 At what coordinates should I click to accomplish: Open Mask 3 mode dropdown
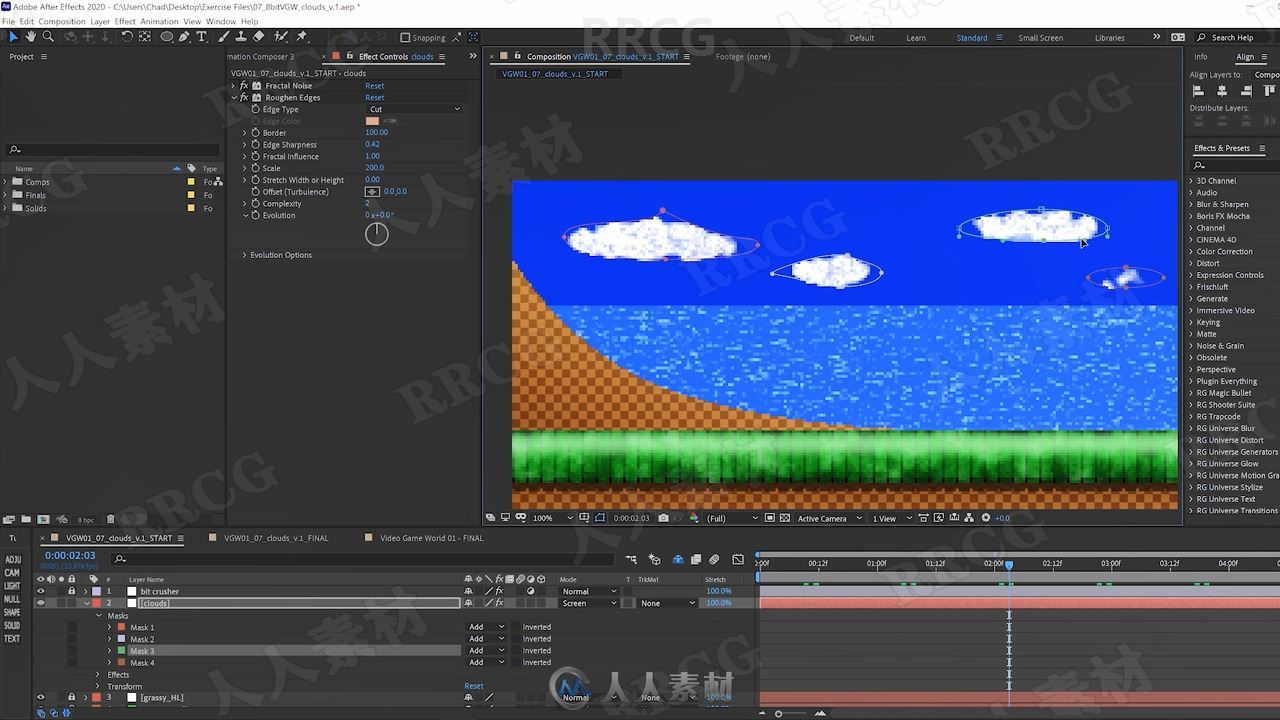point(484,651)
